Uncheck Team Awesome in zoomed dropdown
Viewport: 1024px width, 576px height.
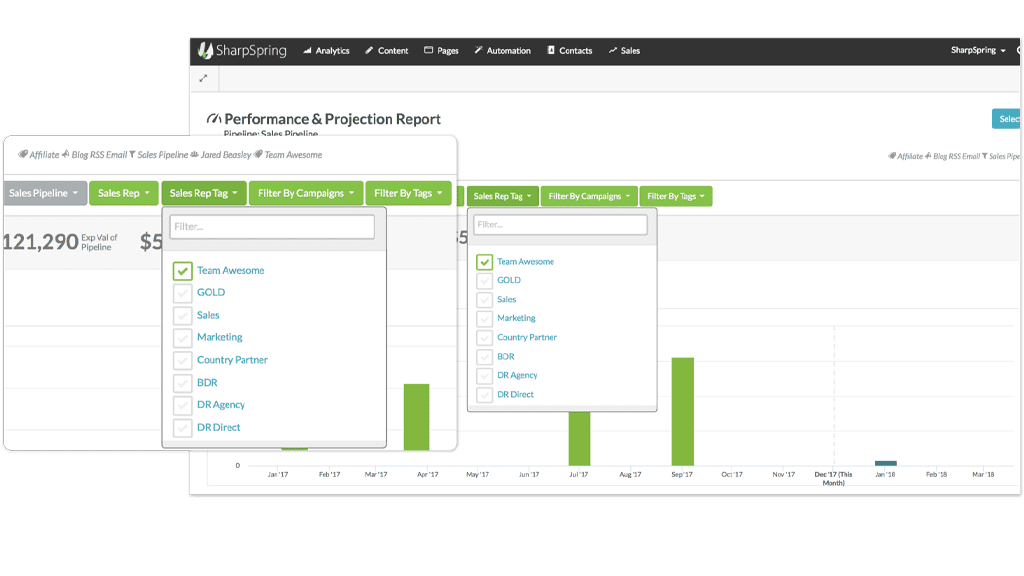click(183, 270)
